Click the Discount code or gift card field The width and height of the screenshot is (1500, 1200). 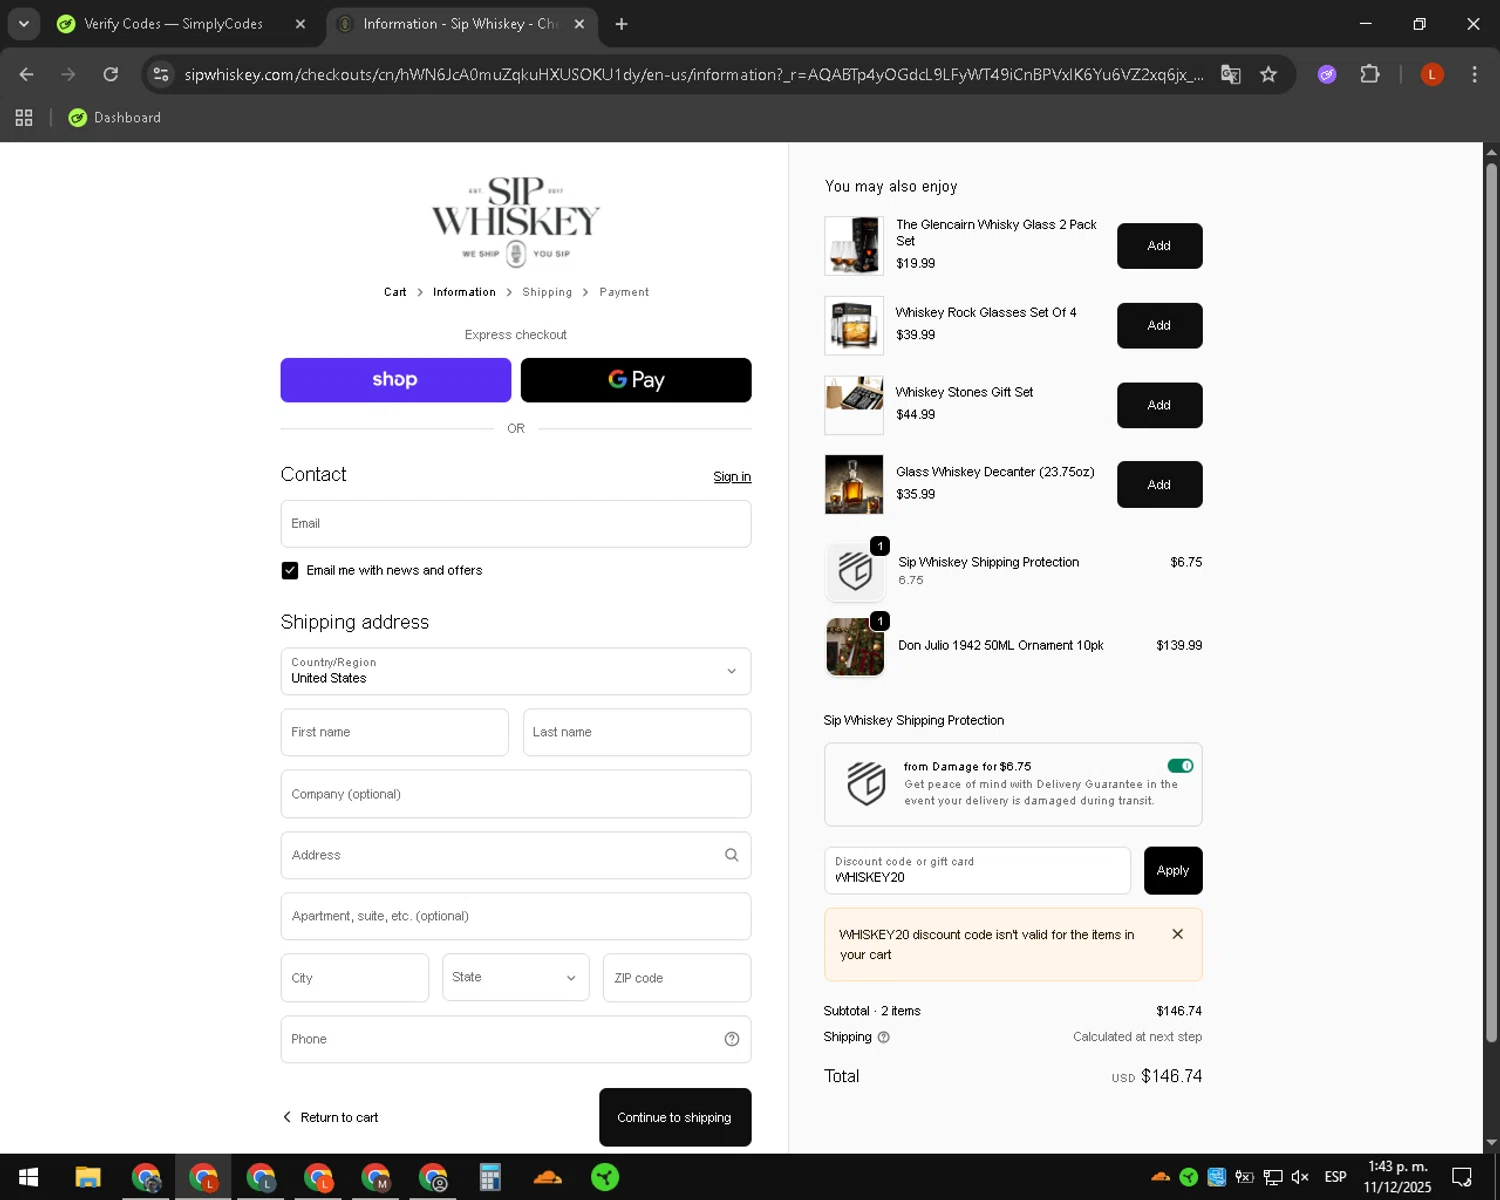point(977,871)
